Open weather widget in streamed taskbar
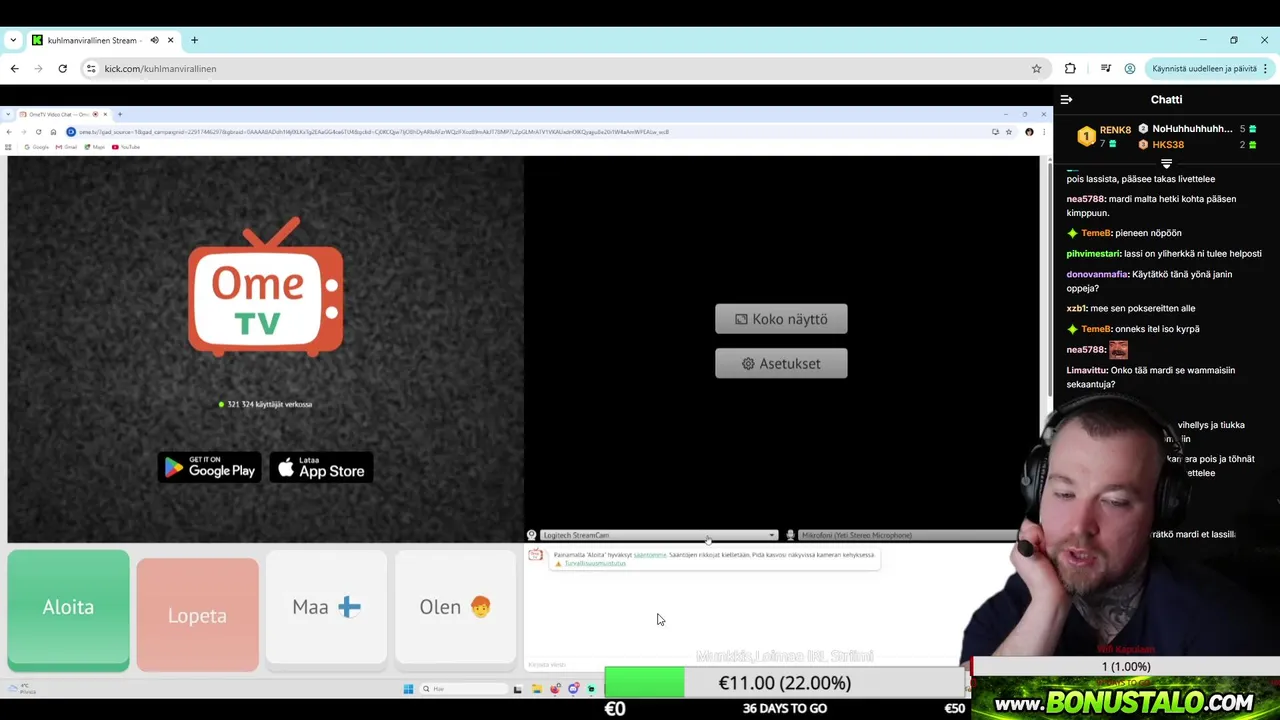This screenshot has width=1280, height=720. [21, 689]
